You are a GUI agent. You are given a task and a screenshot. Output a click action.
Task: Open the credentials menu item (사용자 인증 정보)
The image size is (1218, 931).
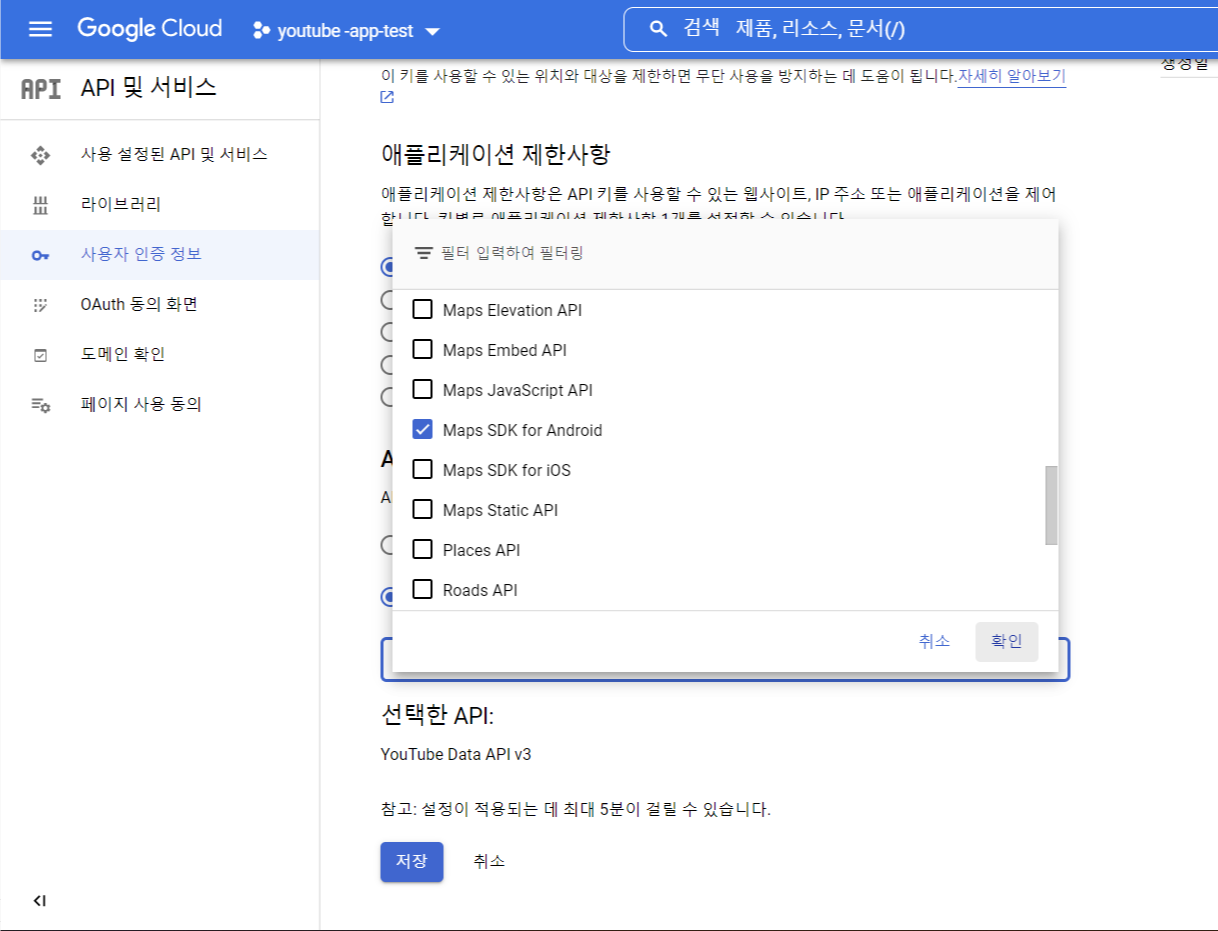[x=160, y=255]
